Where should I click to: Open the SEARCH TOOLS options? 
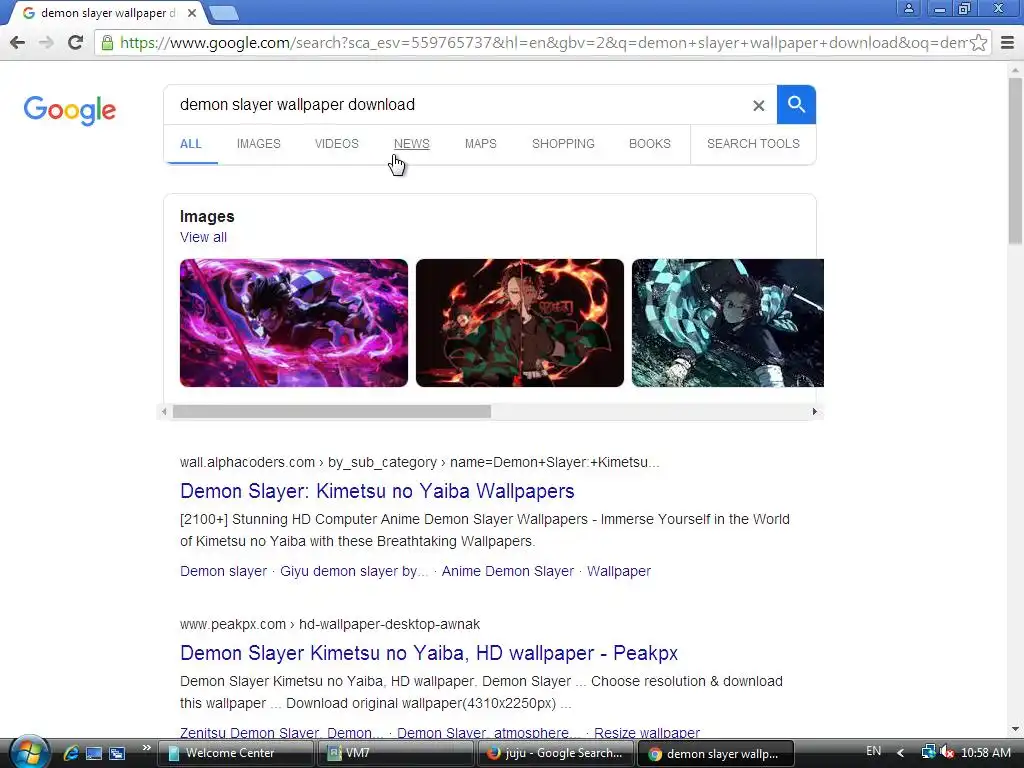tap(753, 144)
